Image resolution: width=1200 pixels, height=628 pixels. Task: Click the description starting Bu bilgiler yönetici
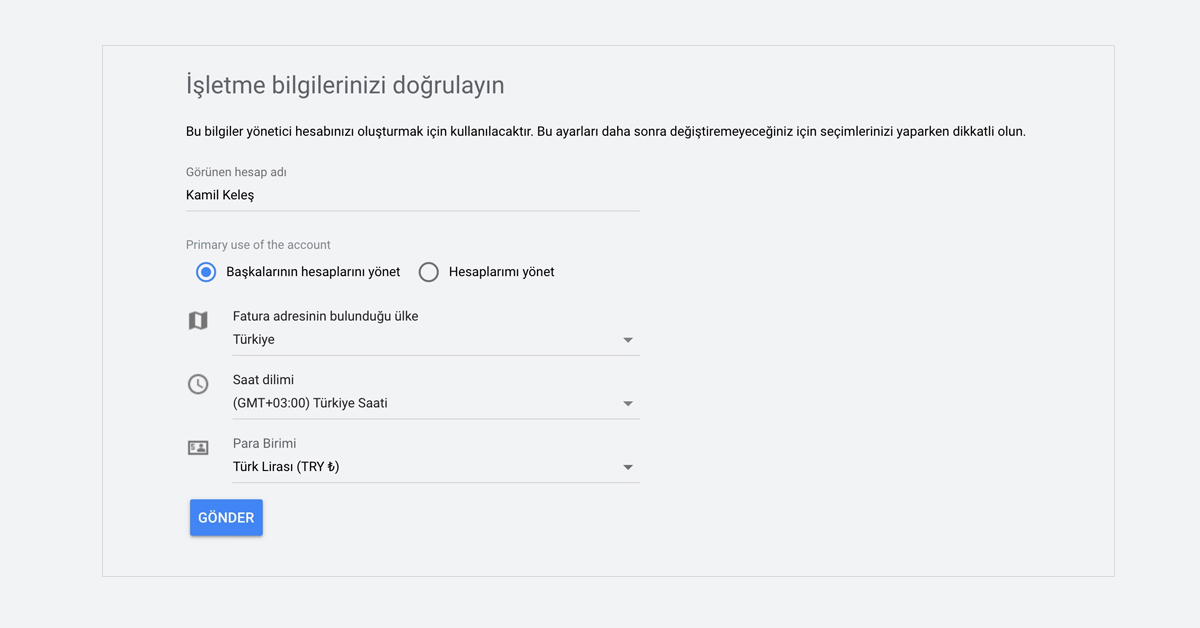pos(606,131)
